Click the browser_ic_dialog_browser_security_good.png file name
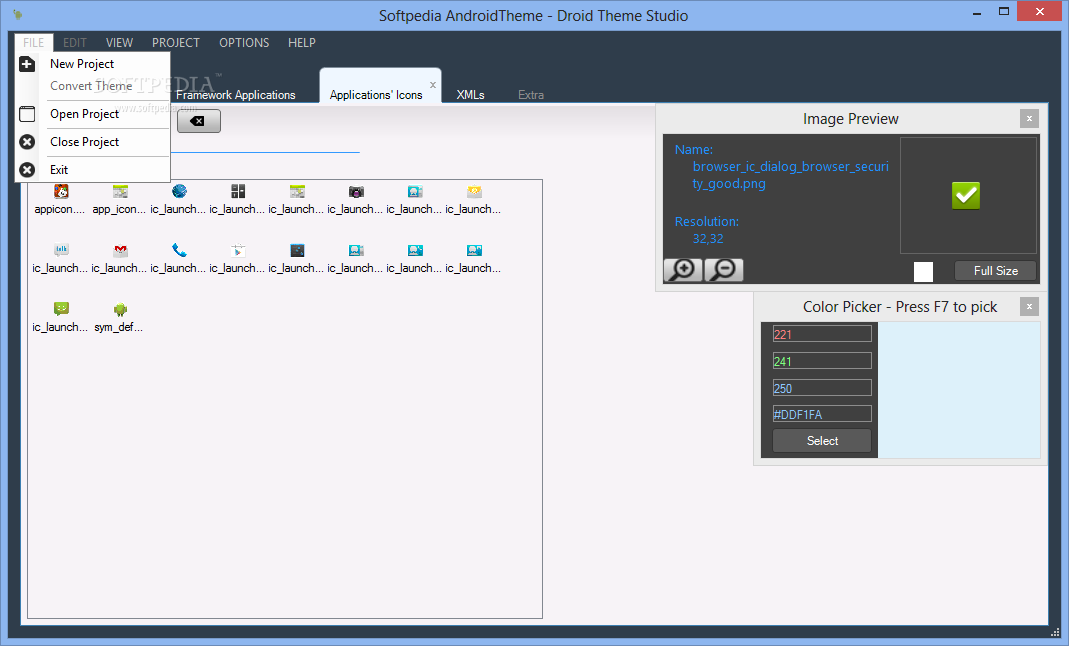1069x646 pixels. tap(791, 175)
